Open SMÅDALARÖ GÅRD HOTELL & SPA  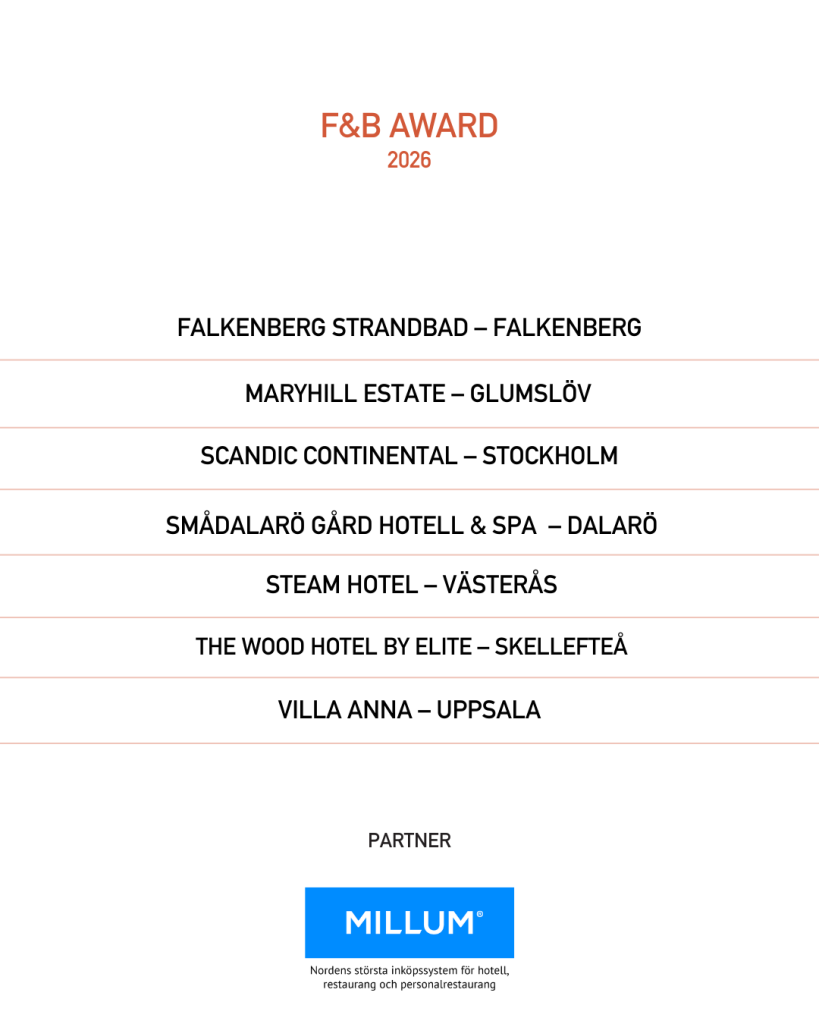[x=351, y=526]
